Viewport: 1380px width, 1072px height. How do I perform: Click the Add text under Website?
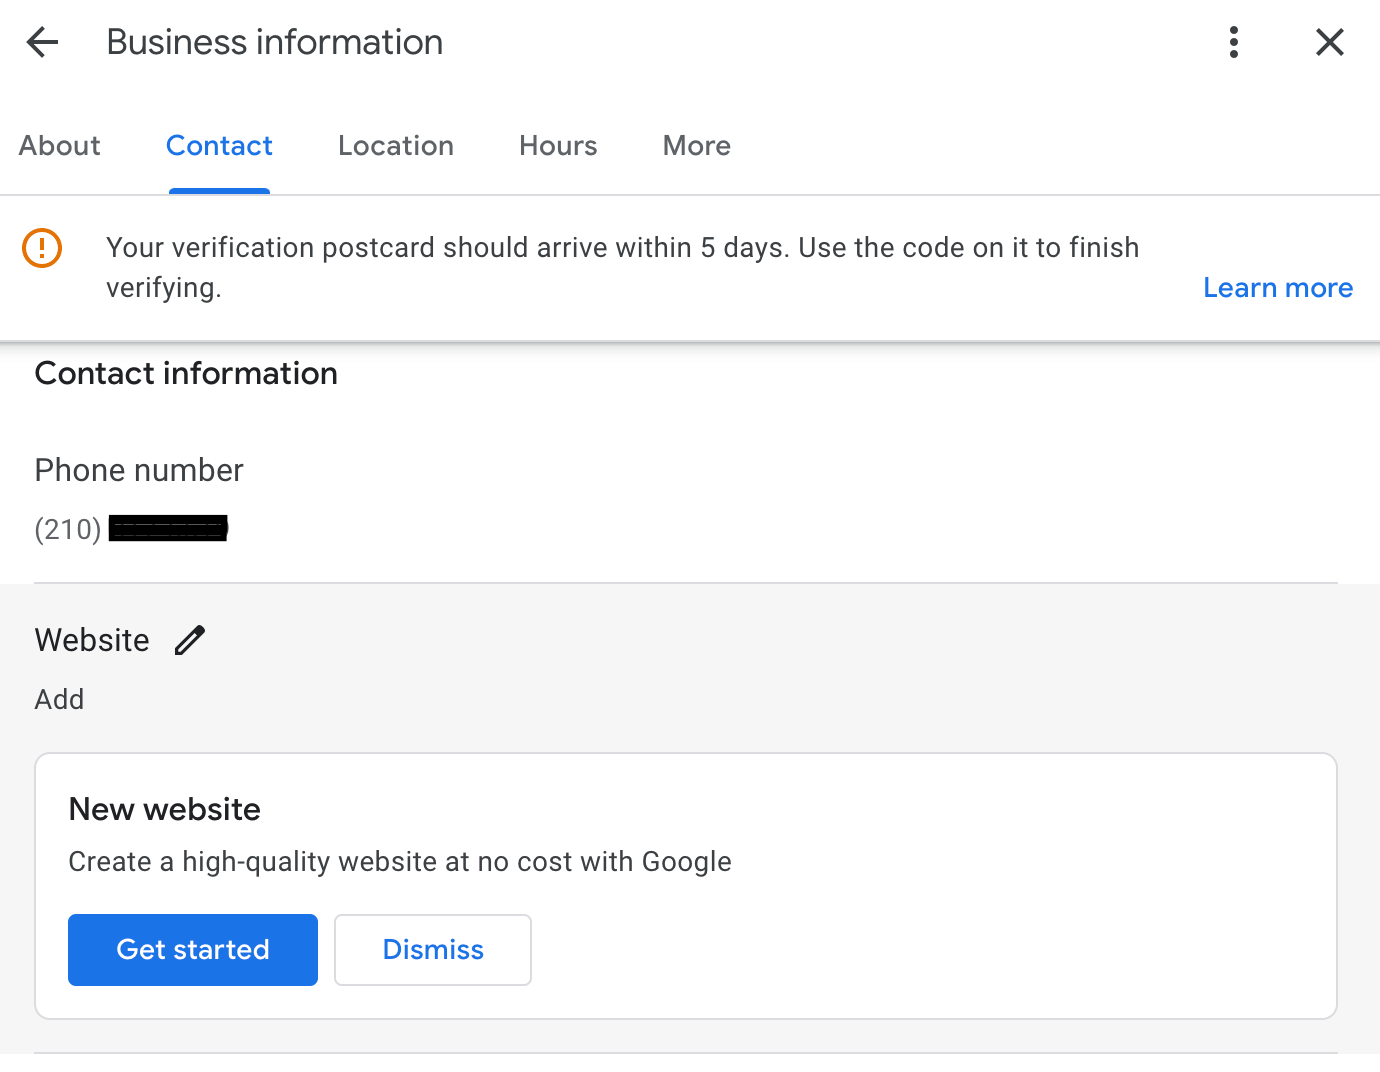[x=60, y=699]
